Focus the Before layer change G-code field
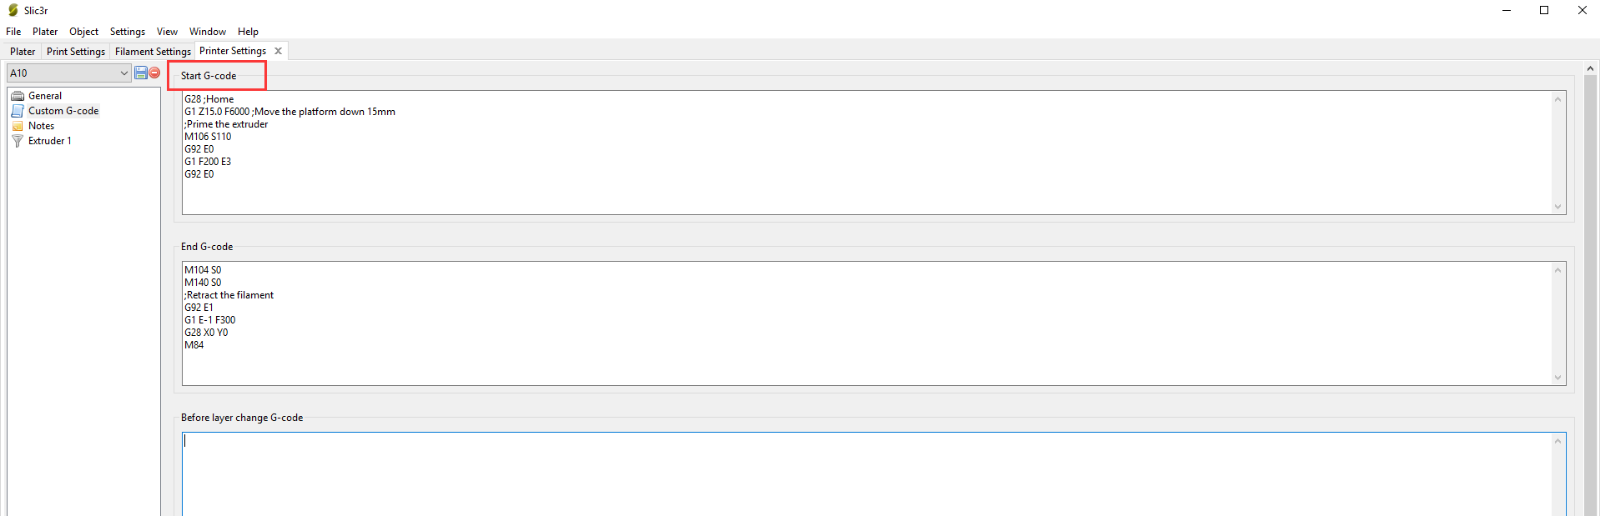Screen dimensions: 1600x516 pyautogui.click(x=866, y=474)
